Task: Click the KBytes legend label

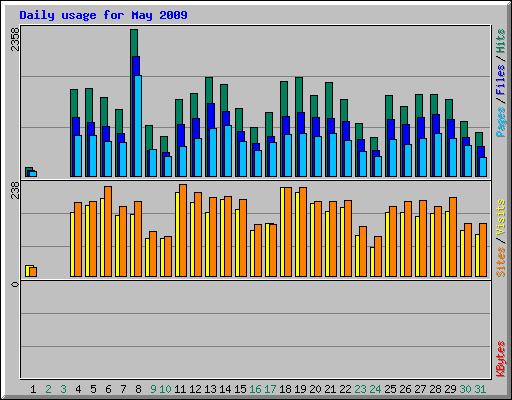Action: (501, 359)
